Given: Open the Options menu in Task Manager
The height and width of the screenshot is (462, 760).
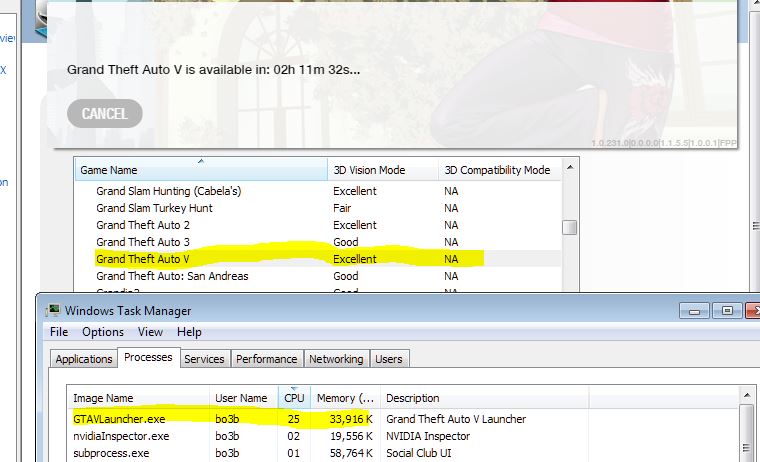Looking at the screenshot, I should [103, 332].
